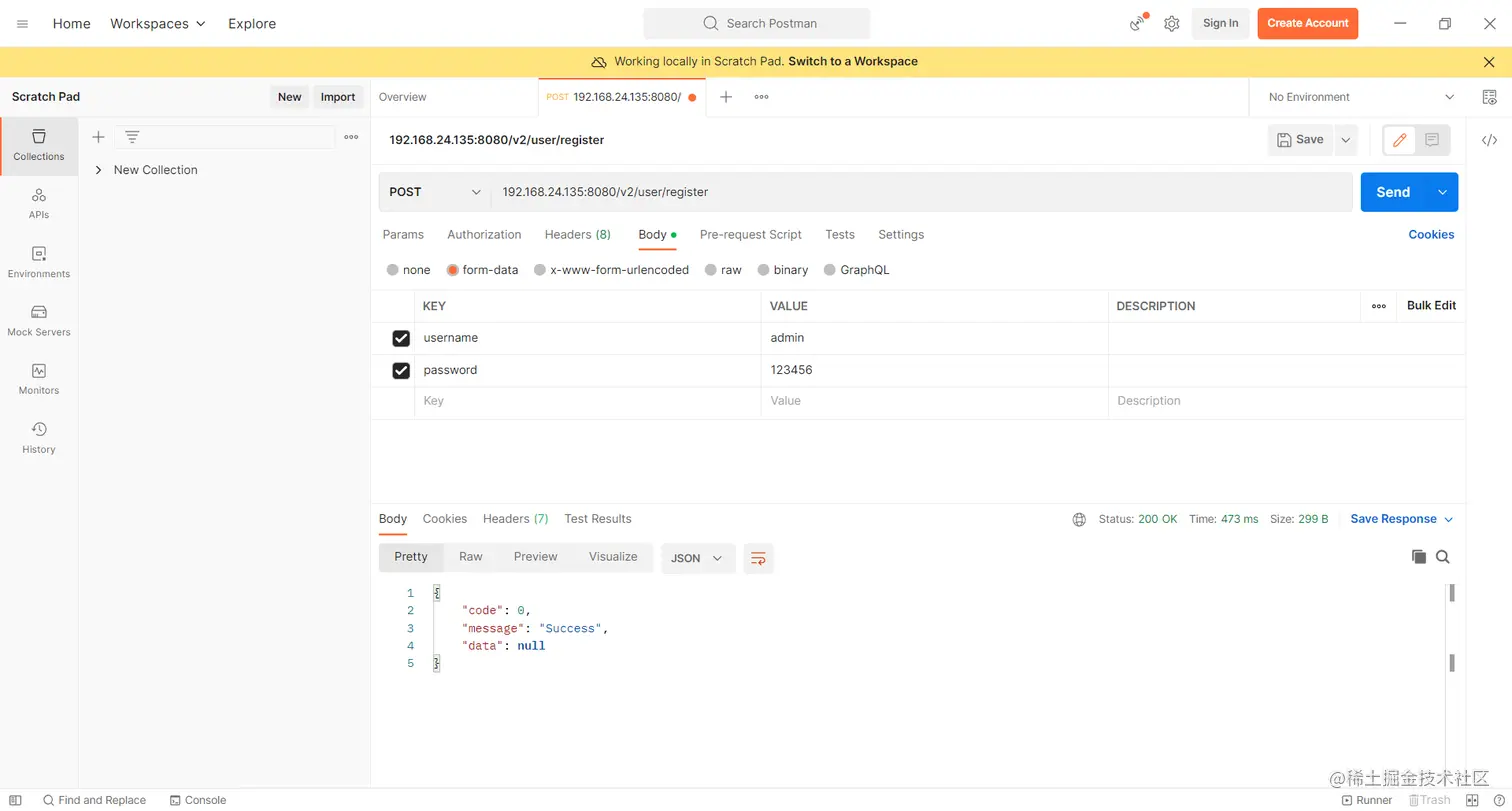Viewport: 1512px width, 811px height.
Task: Open the hamburger menu icon
Action: 22,23
